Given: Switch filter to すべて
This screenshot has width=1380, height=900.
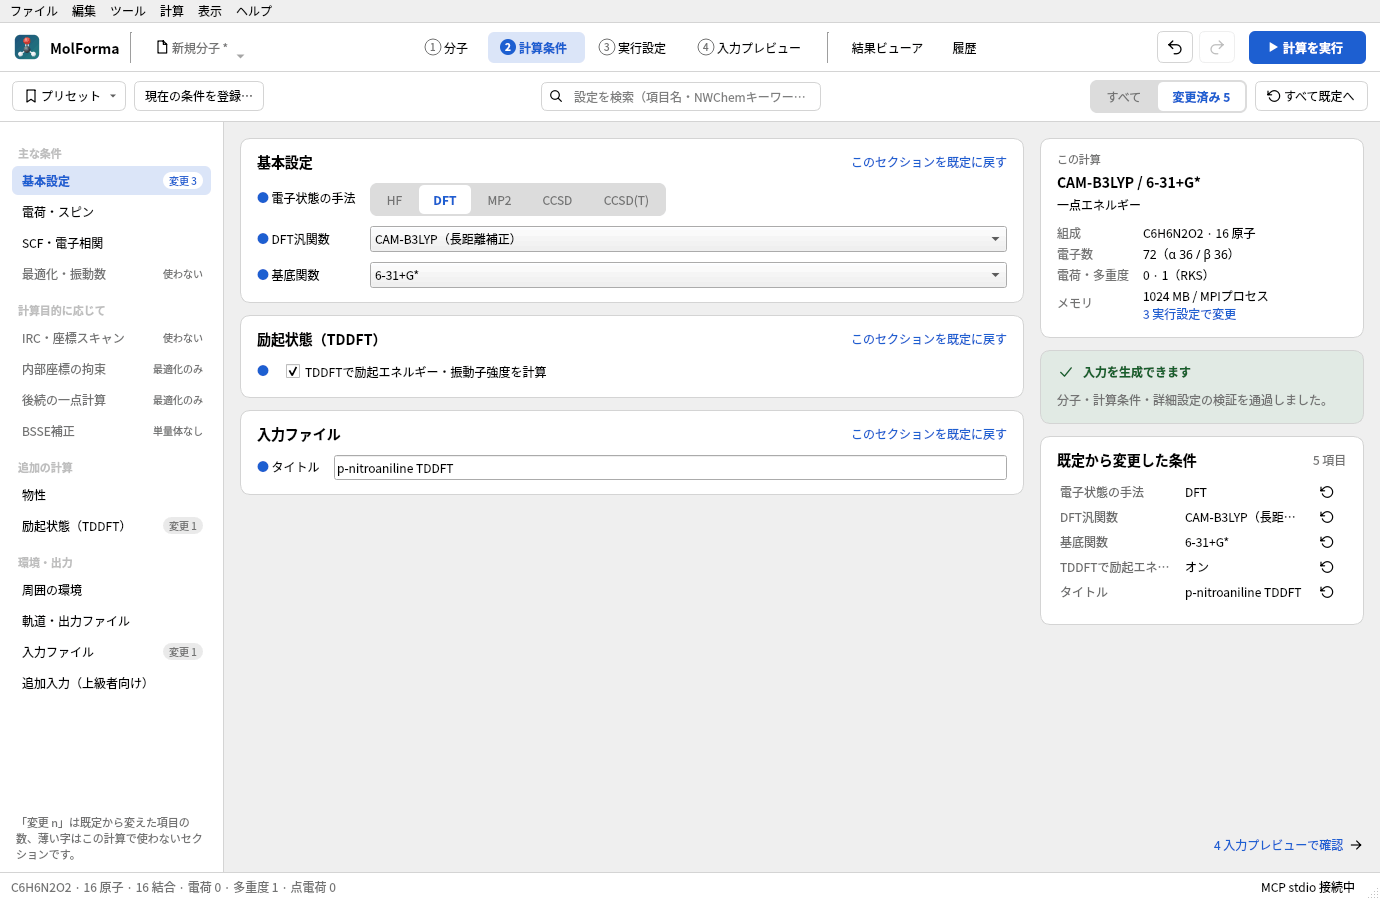Looking at the screenshot, I should 1124,97.
